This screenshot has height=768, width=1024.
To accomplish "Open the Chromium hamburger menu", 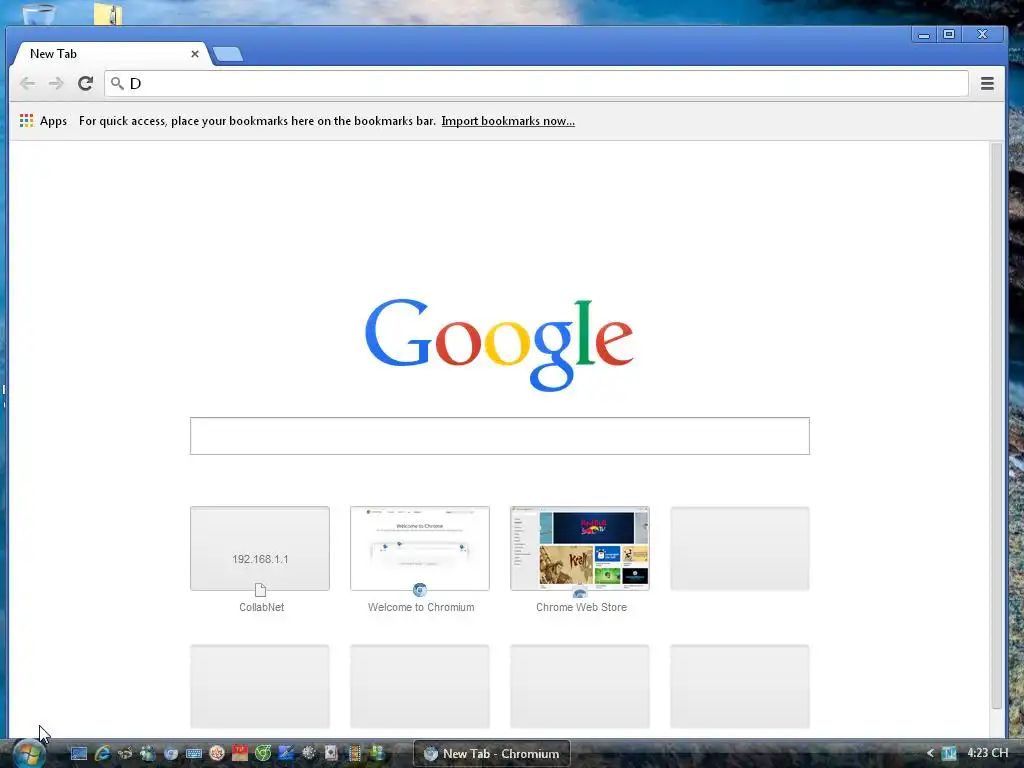I will click(x=987, y=83).
